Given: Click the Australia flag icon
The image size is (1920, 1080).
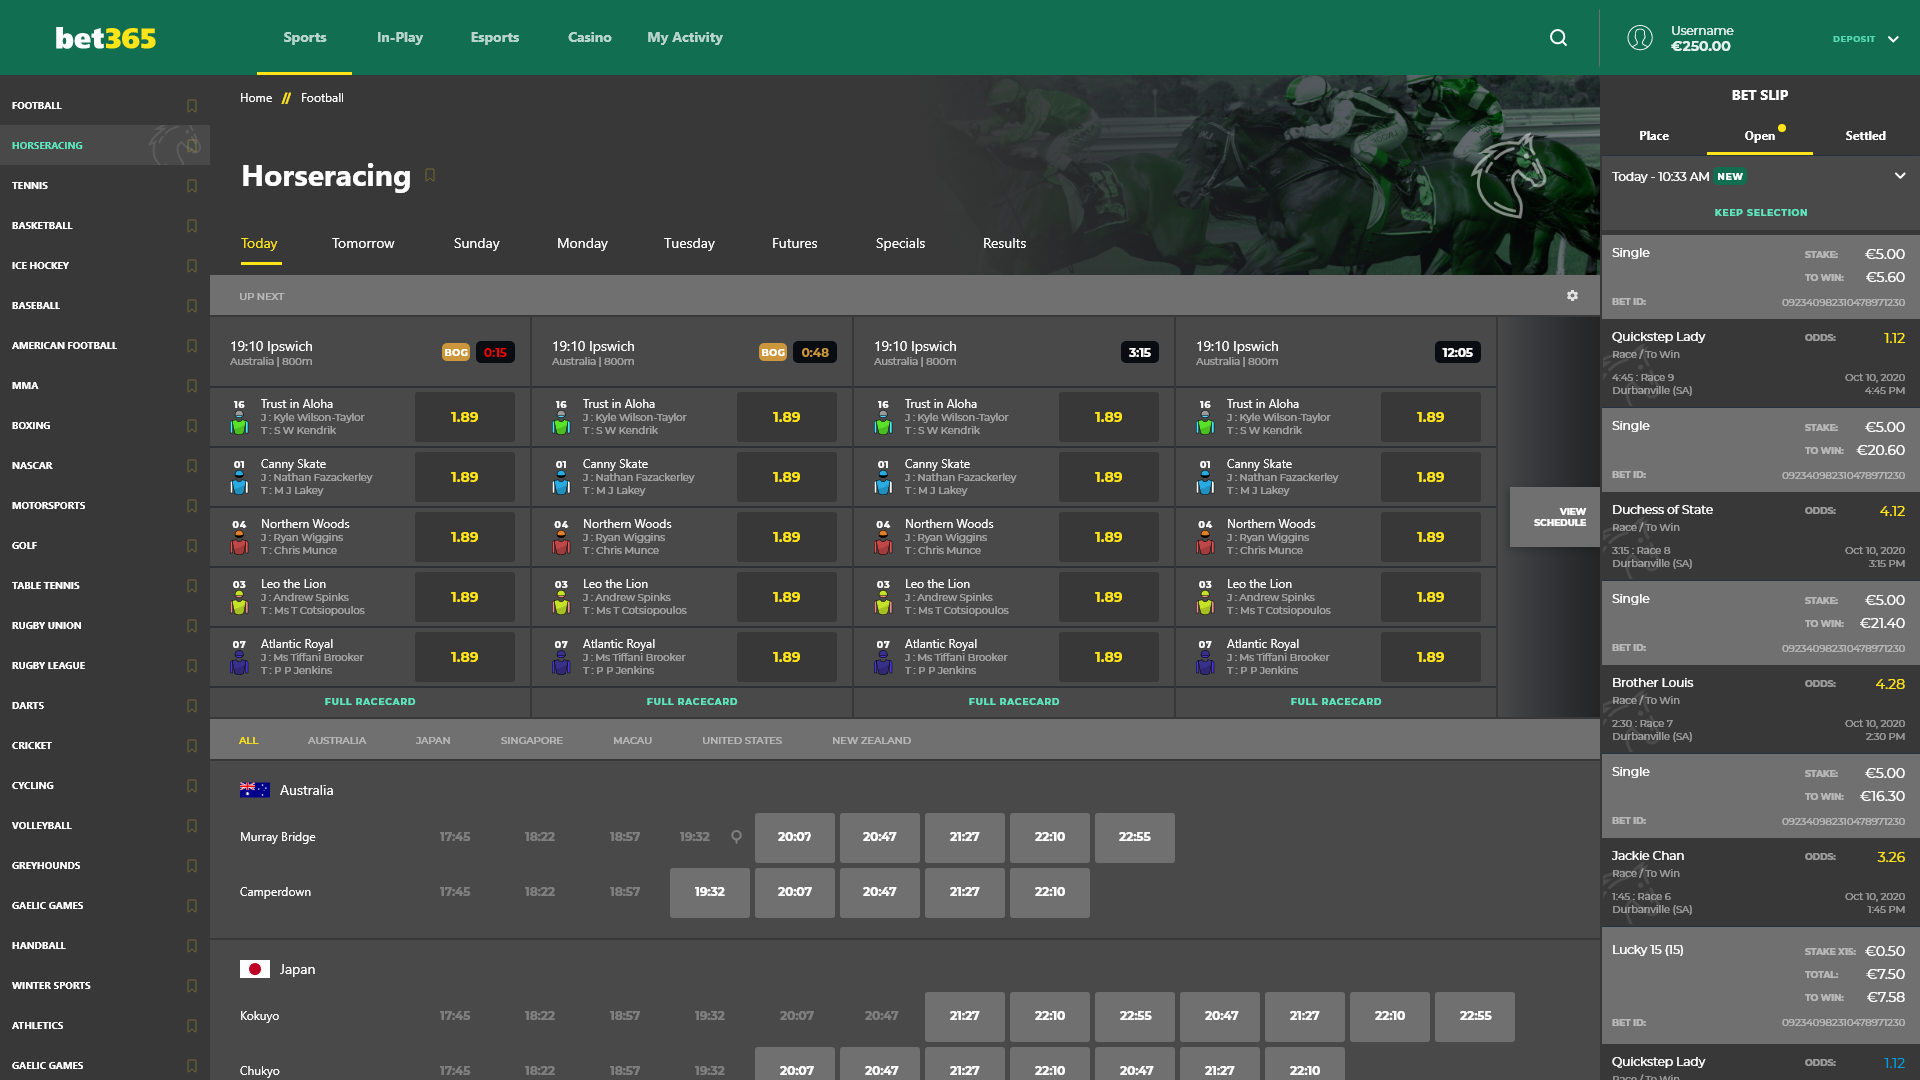Looking at the screenshot, I should click(x=254, y=790).
